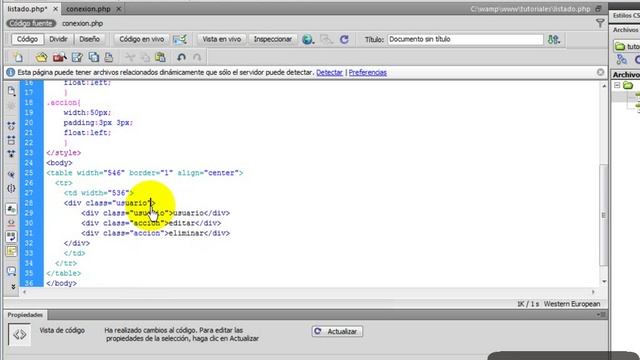Click the Undo arrow icon
Screen dimensions: 640x360
click(182, 57)
